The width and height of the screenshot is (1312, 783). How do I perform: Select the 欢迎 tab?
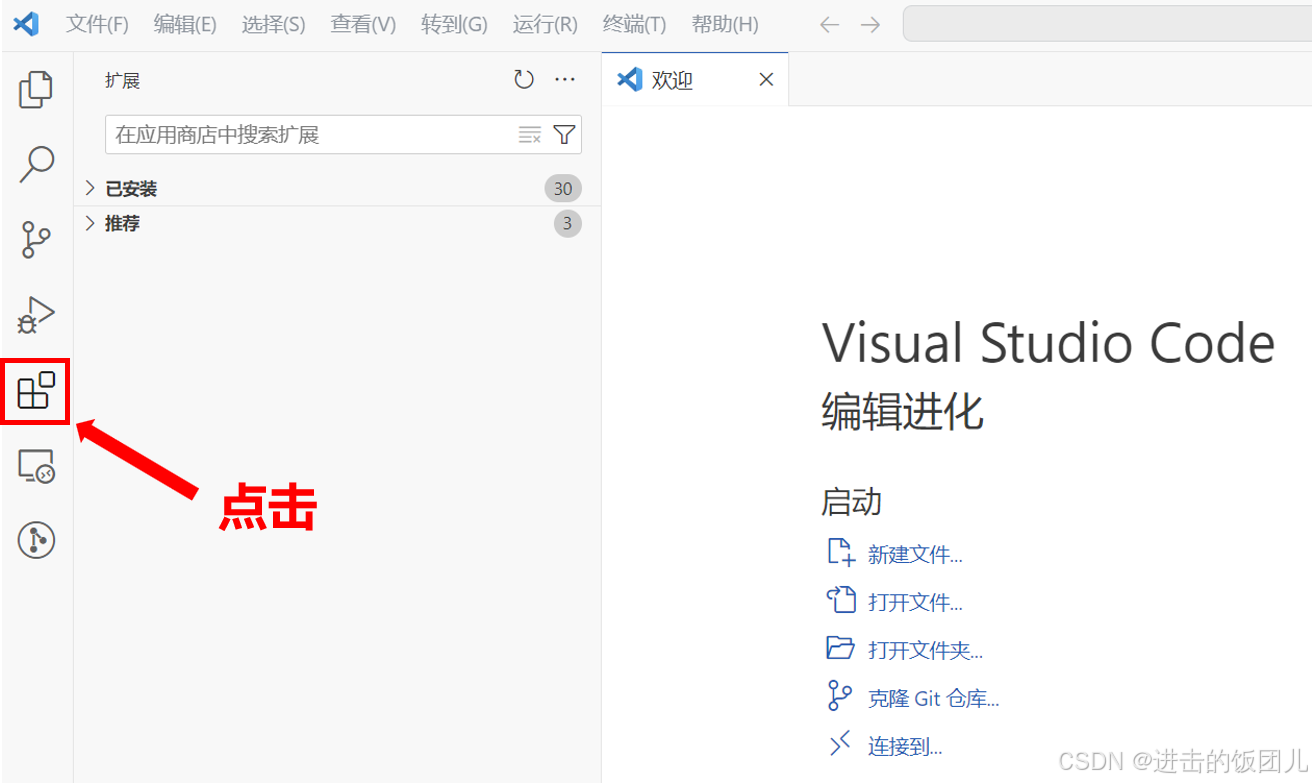click(672, 80)
